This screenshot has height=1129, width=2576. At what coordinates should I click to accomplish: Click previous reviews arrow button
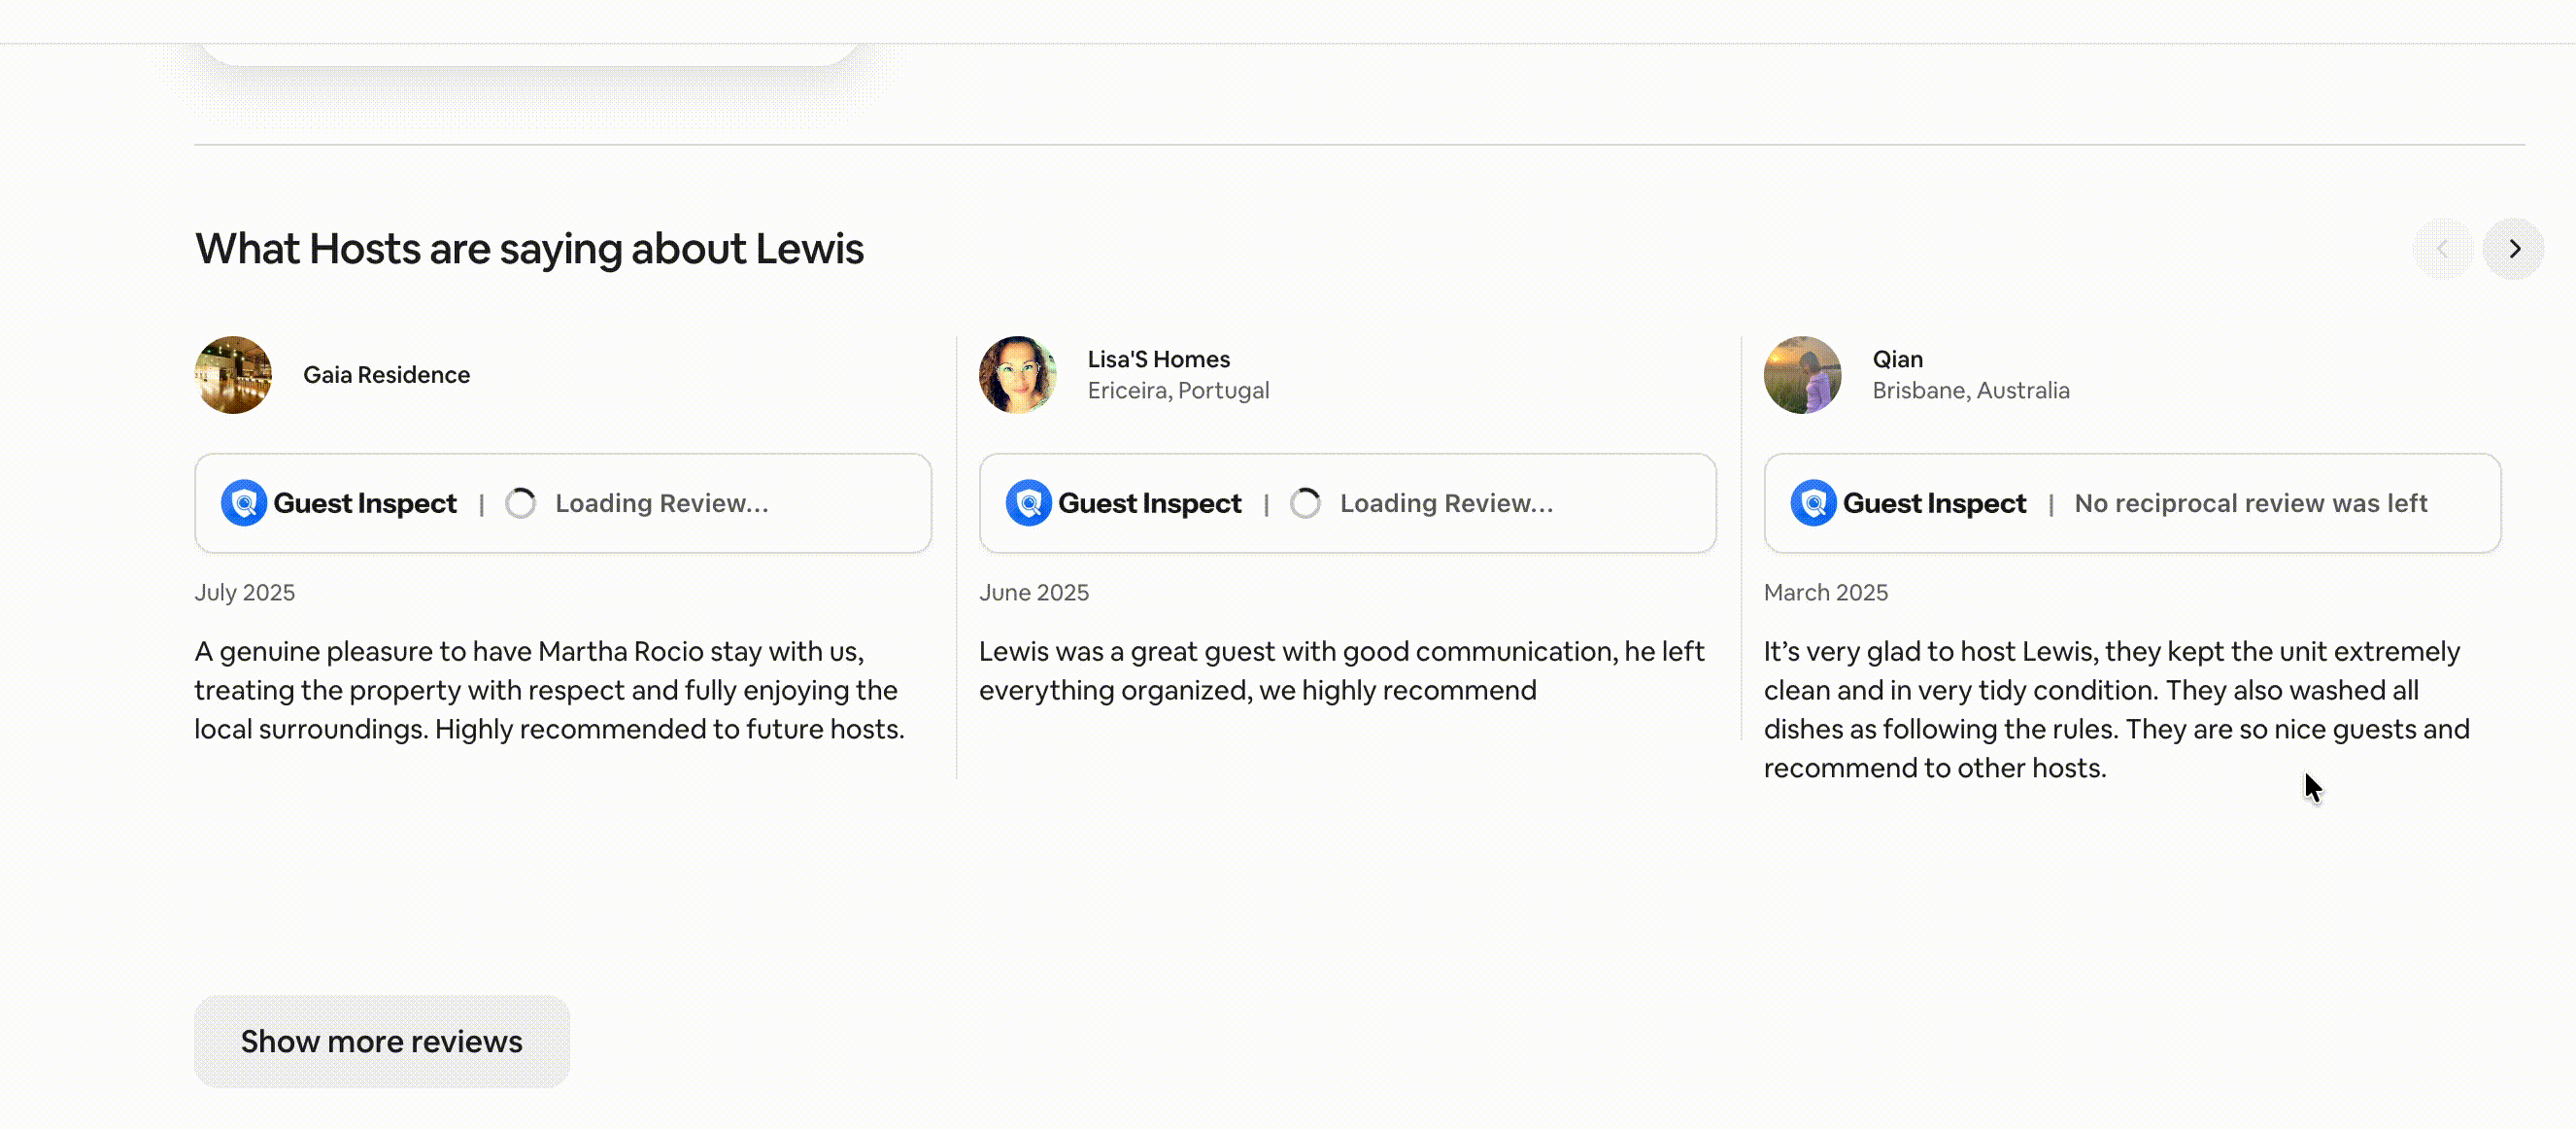pos(2442,249)
